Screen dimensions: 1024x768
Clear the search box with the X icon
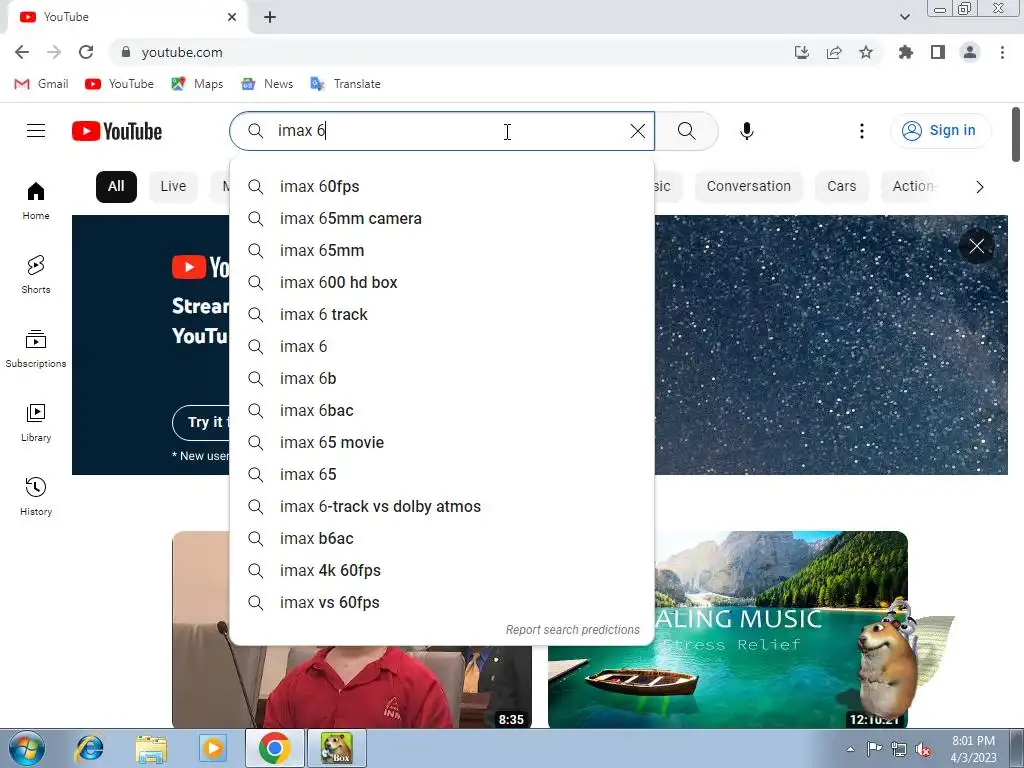click(x=637, y=131)
